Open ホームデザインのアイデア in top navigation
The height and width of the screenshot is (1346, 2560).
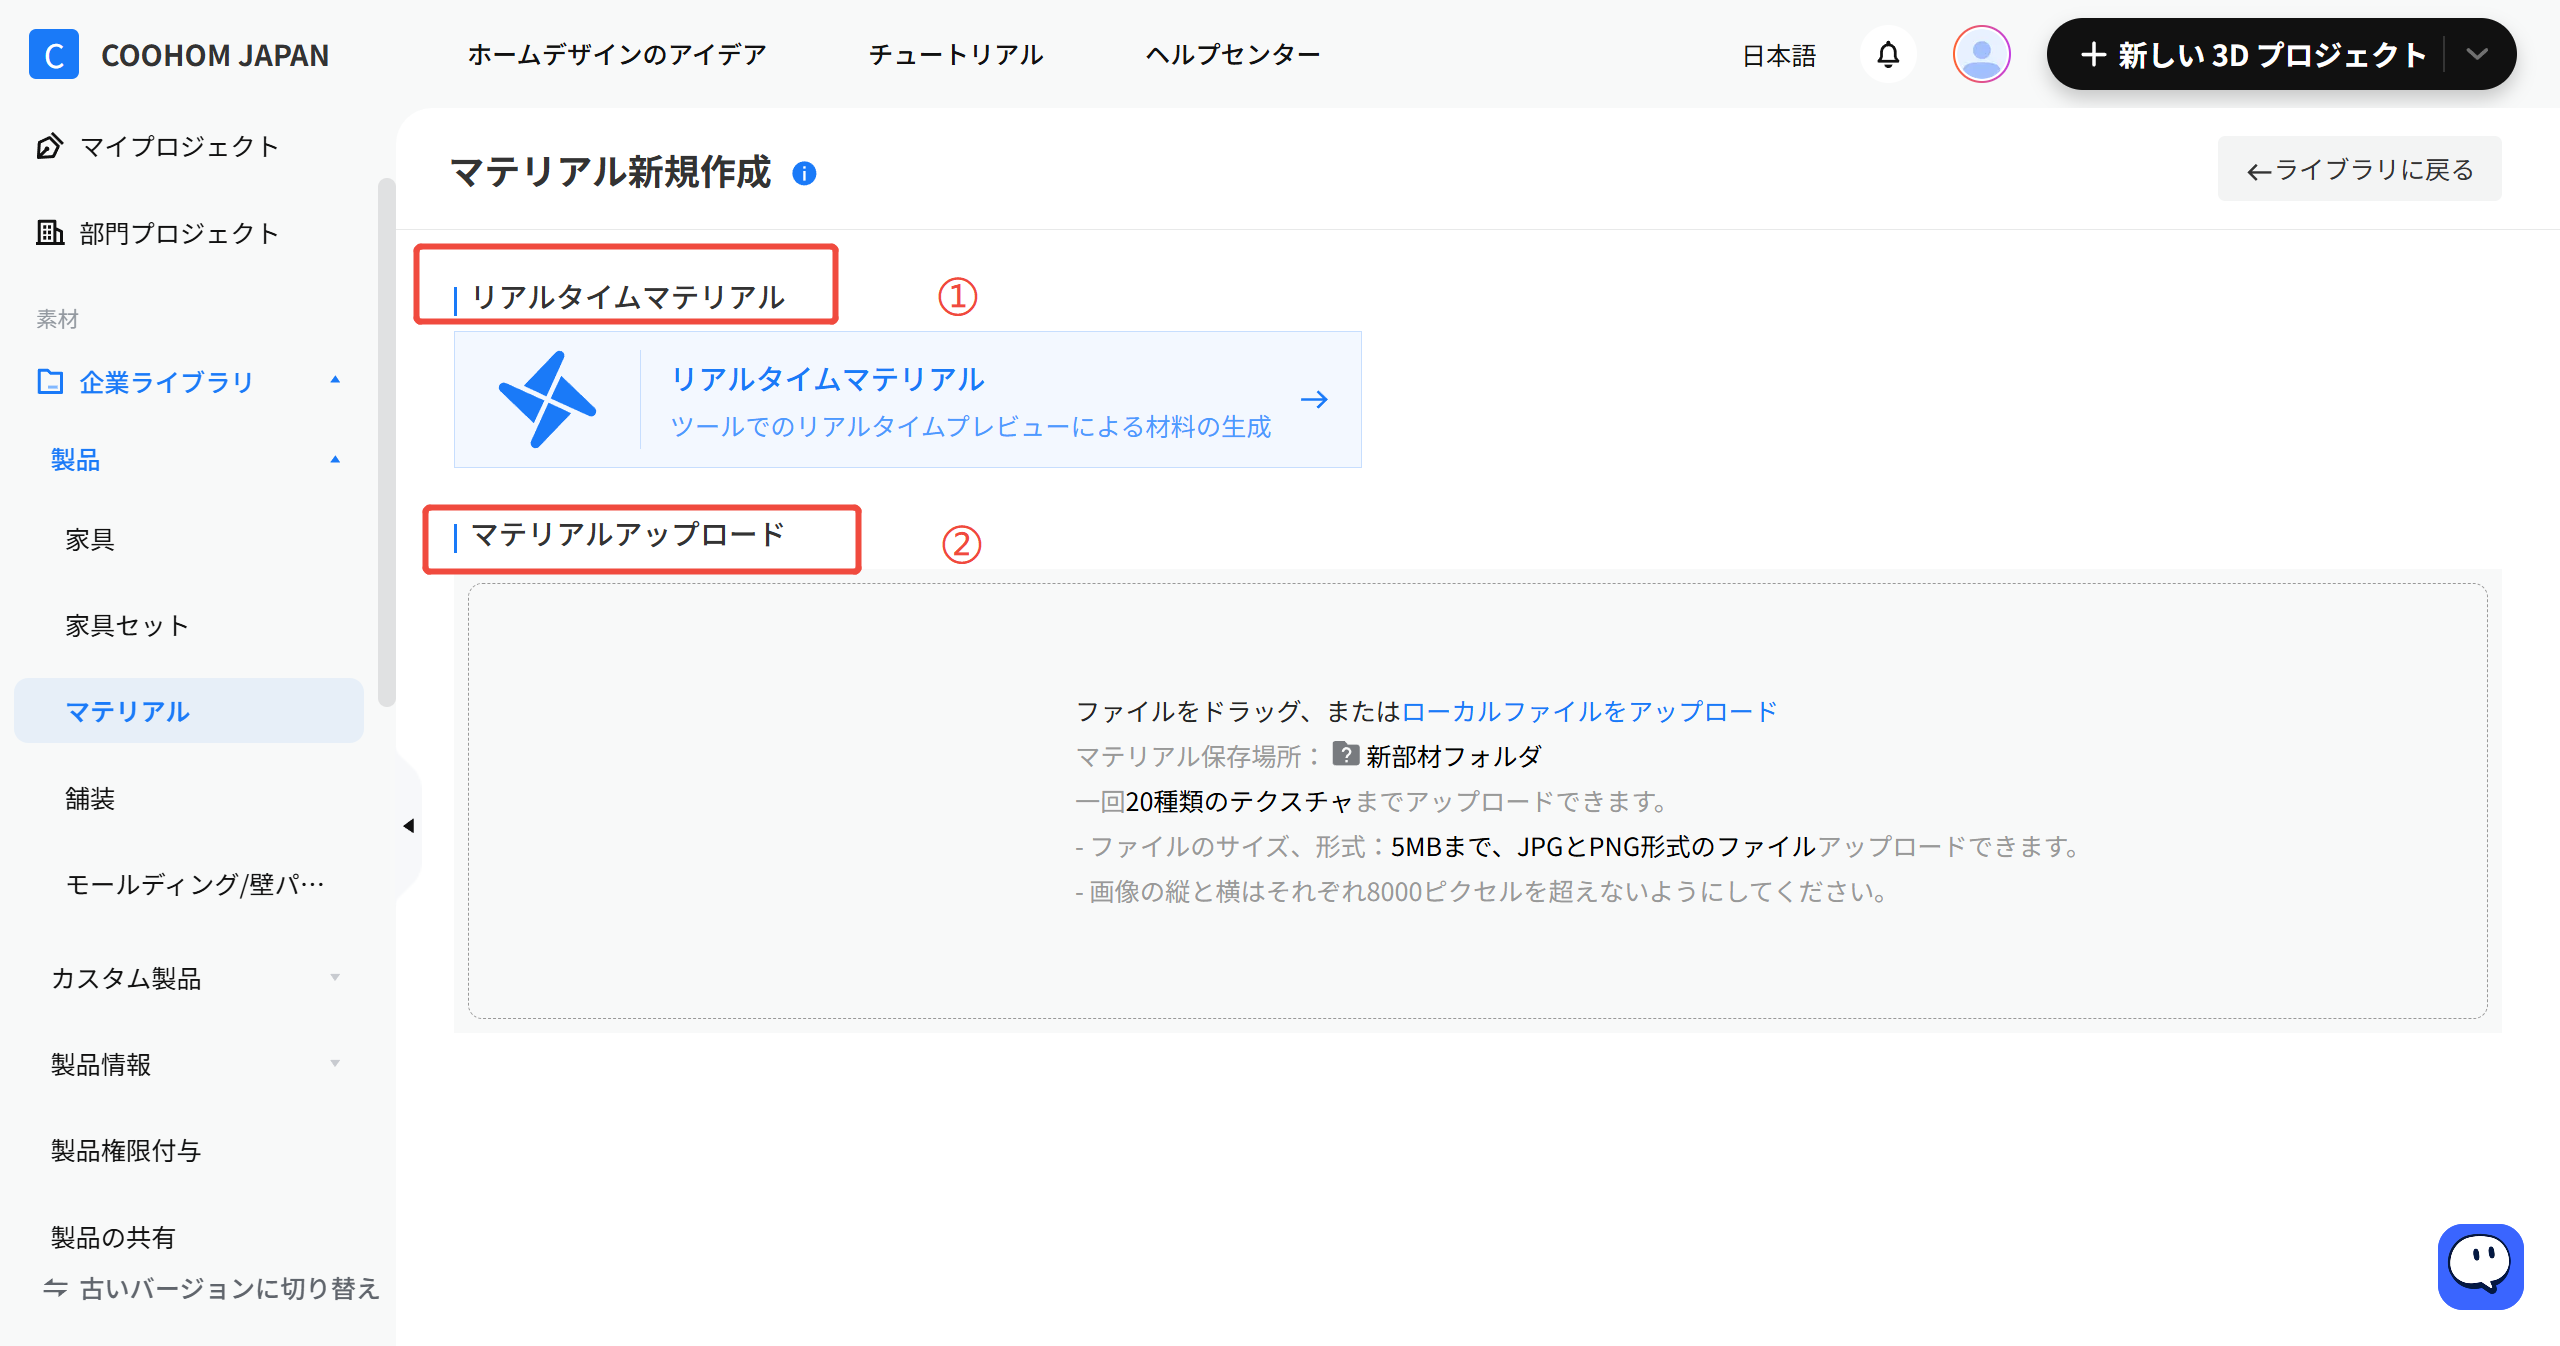617,54
